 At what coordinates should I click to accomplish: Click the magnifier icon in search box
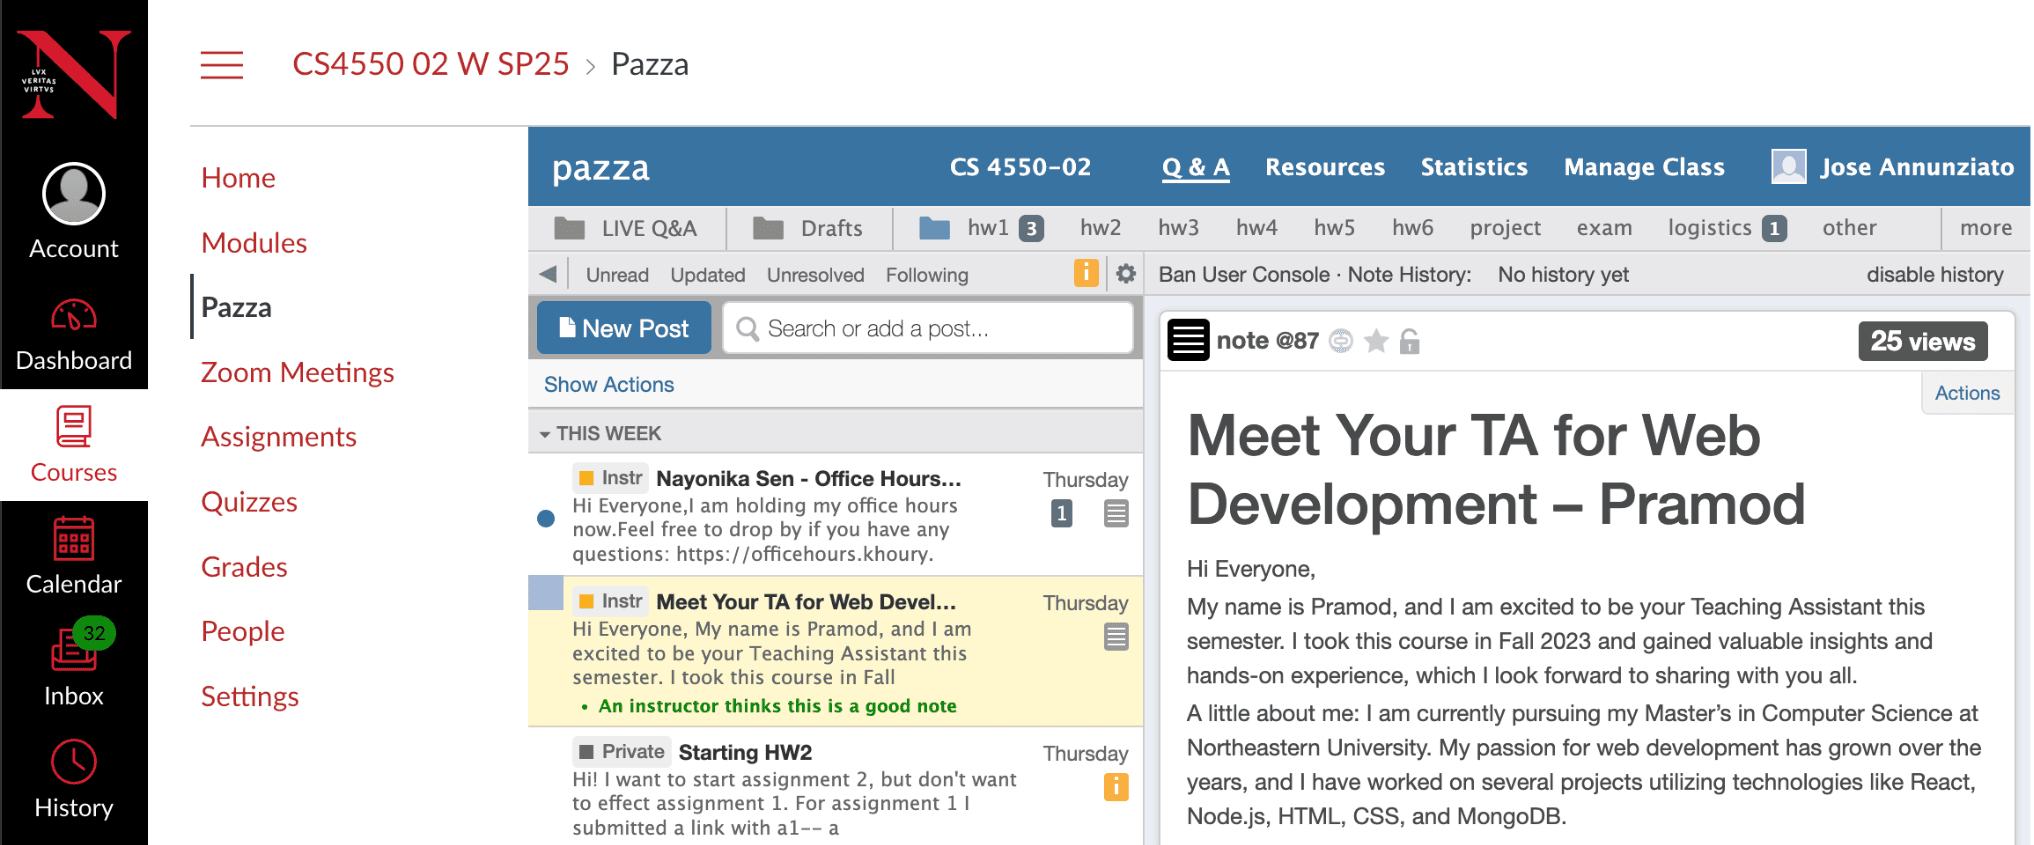point(747,328)
